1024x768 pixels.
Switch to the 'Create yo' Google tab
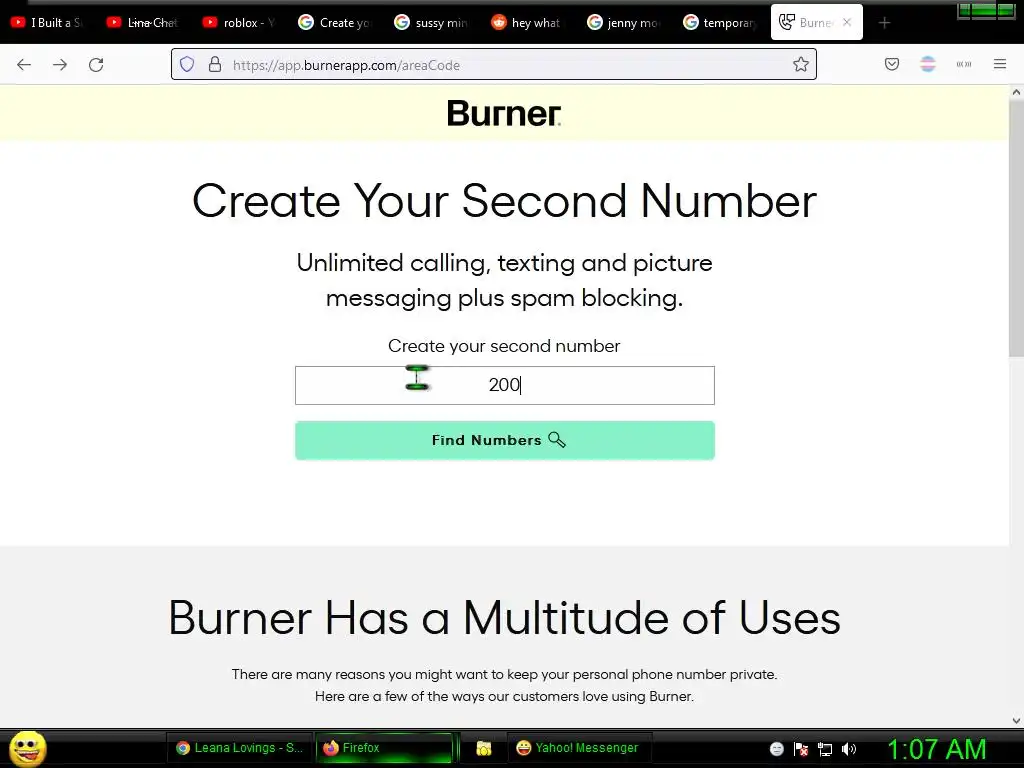(x=335, y=23)
